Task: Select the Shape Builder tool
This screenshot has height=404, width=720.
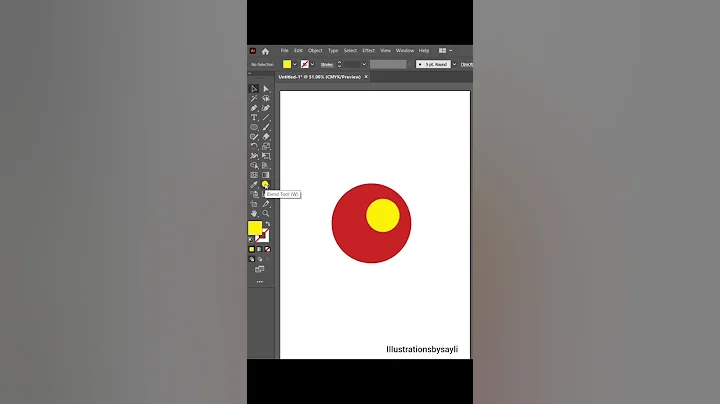Action: (x=254, y=165)
